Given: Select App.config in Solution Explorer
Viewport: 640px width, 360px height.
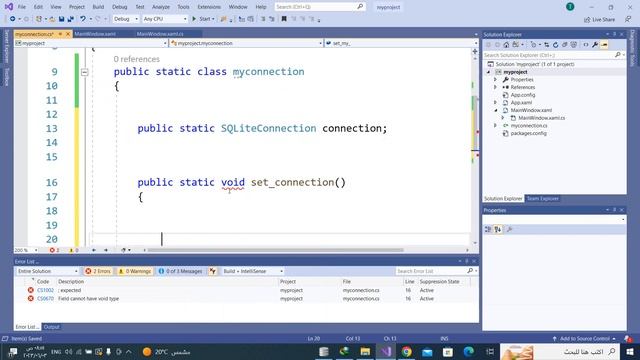Looking at the screenshot, I should 522,95.
